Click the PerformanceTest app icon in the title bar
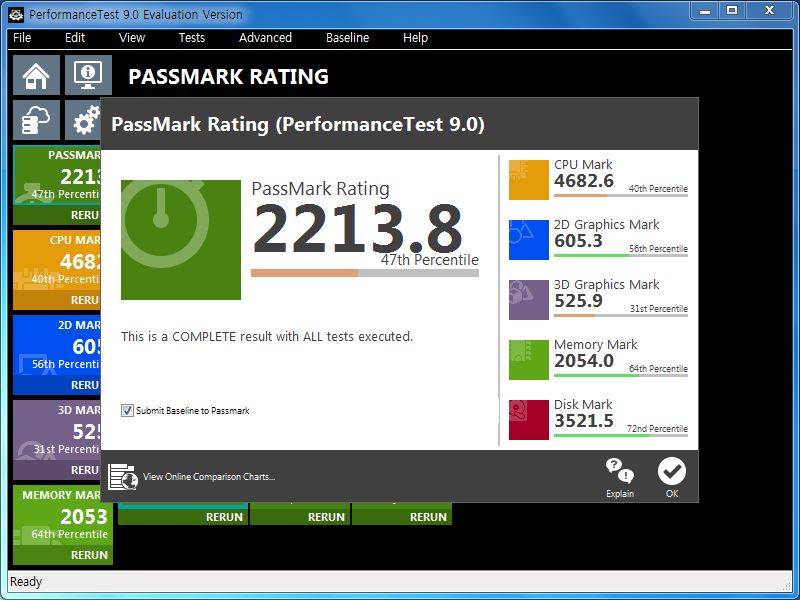The width and height of the screenshot is (800, 600). tap(16, 14)
